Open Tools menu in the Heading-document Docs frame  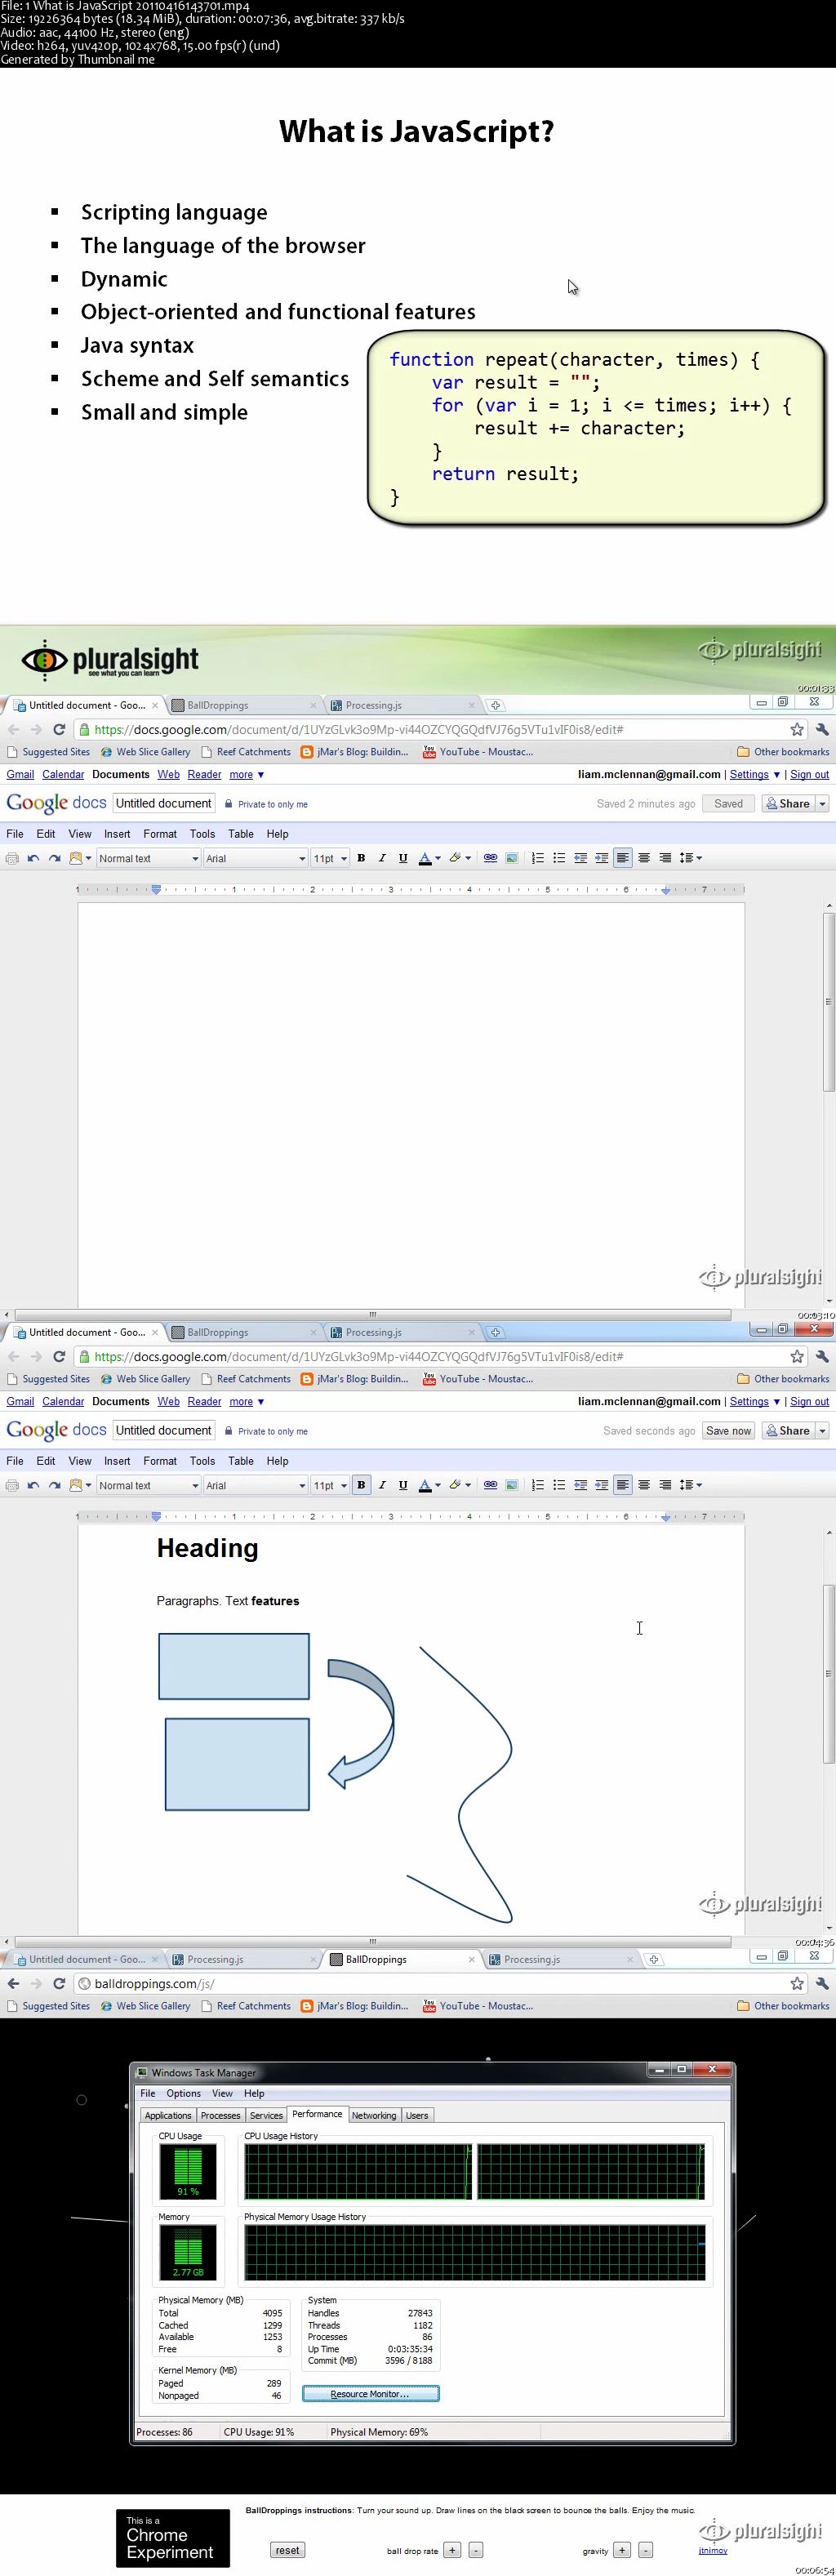[202, 1461]
